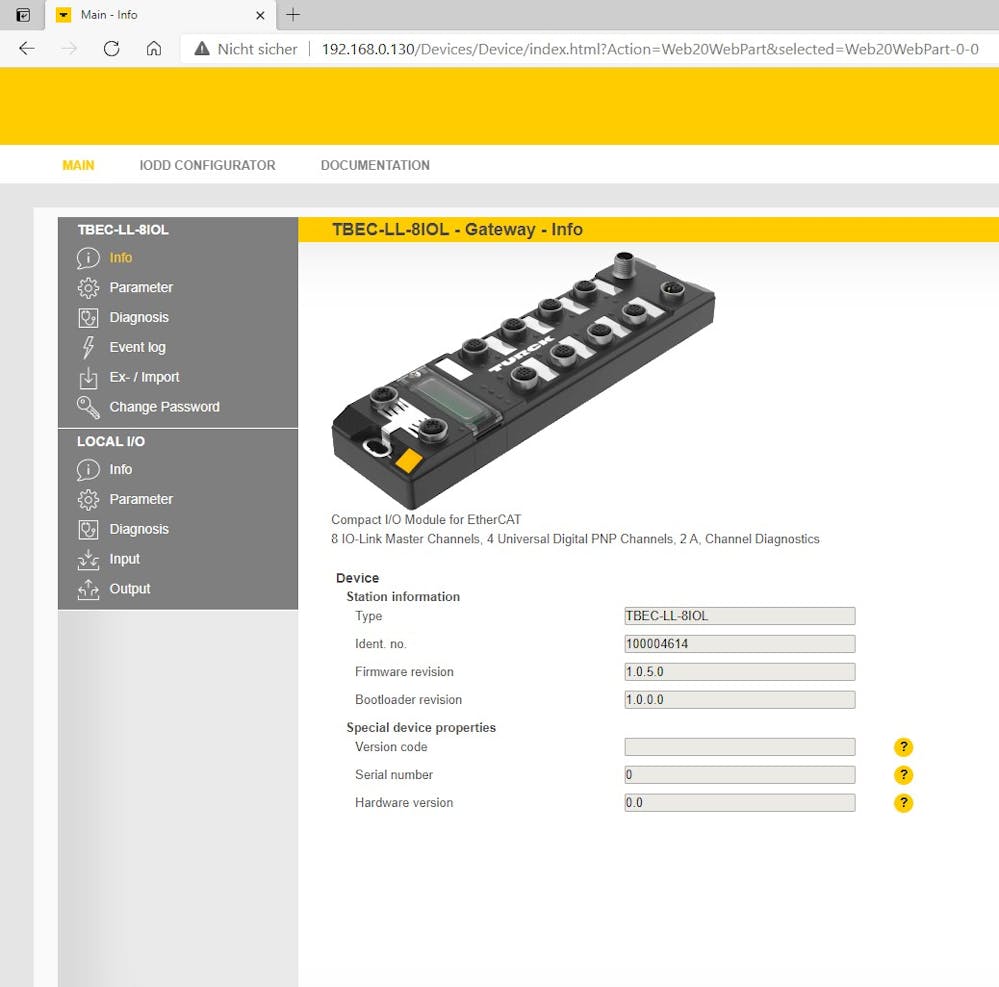Click the 'TBEC-LL-8IOL - Gateway - Info' page title
999x987 pixels.
click(x=457, y=229)
